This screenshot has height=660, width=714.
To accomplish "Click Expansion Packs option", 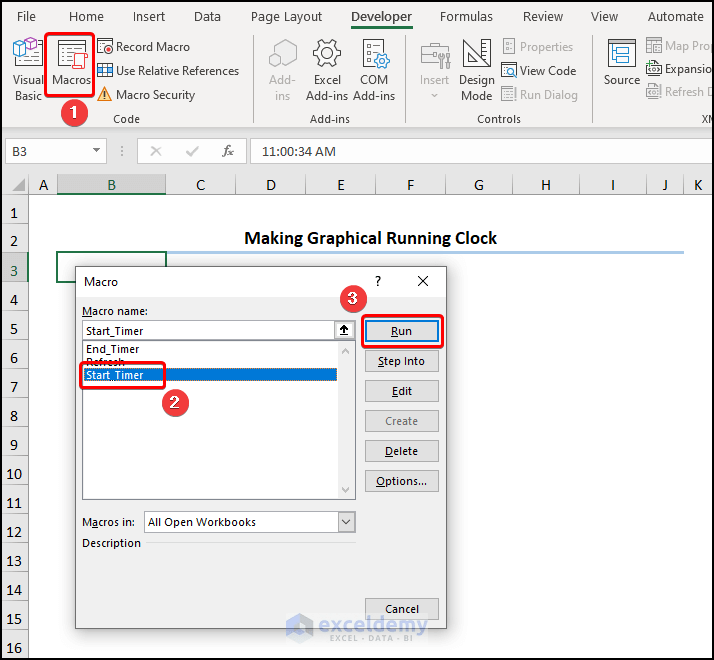I will (x=678, y=69).
